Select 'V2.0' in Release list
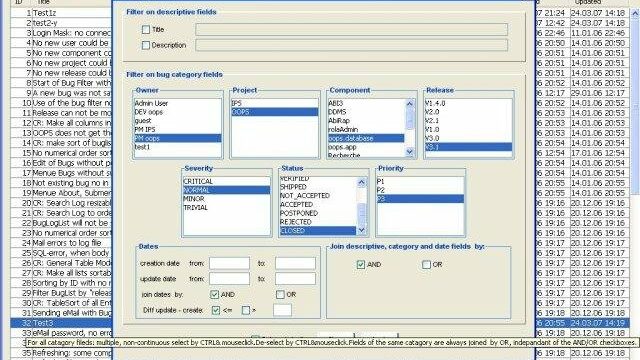 point(468,112)
